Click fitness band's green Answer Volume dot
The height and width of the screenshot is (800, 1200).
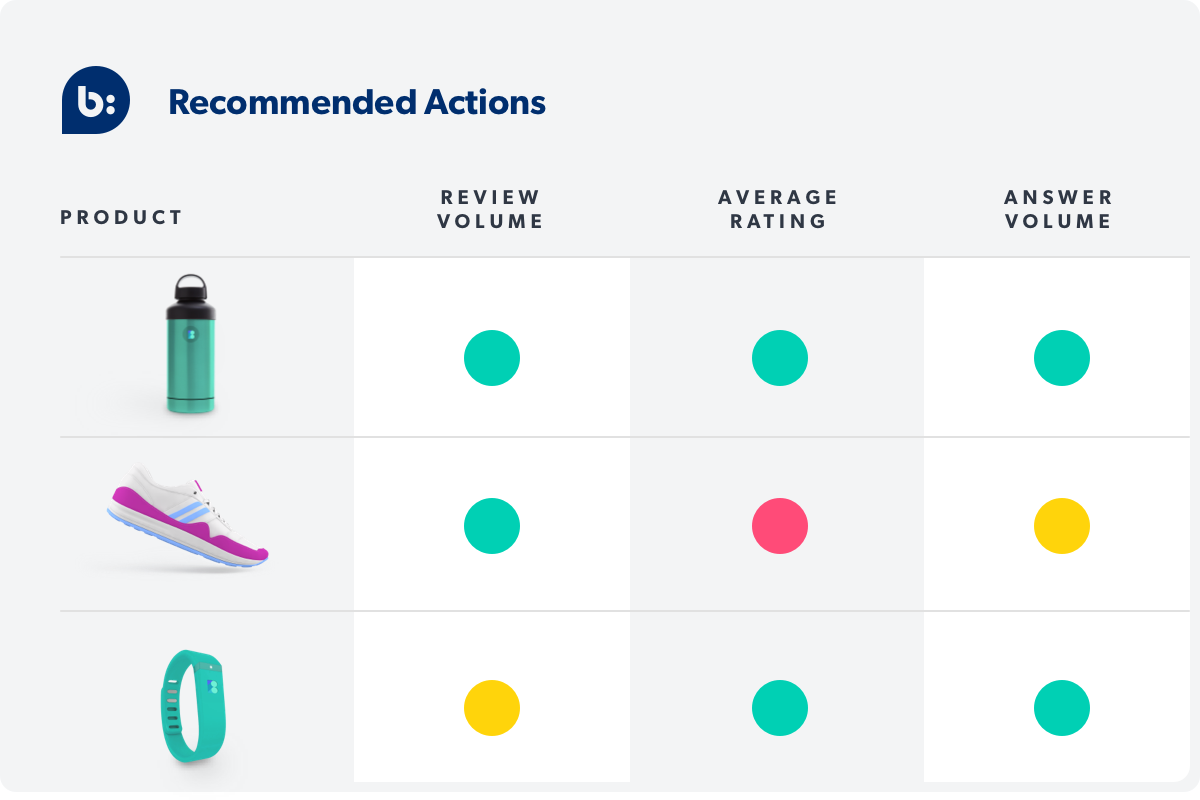[1062, 708]
